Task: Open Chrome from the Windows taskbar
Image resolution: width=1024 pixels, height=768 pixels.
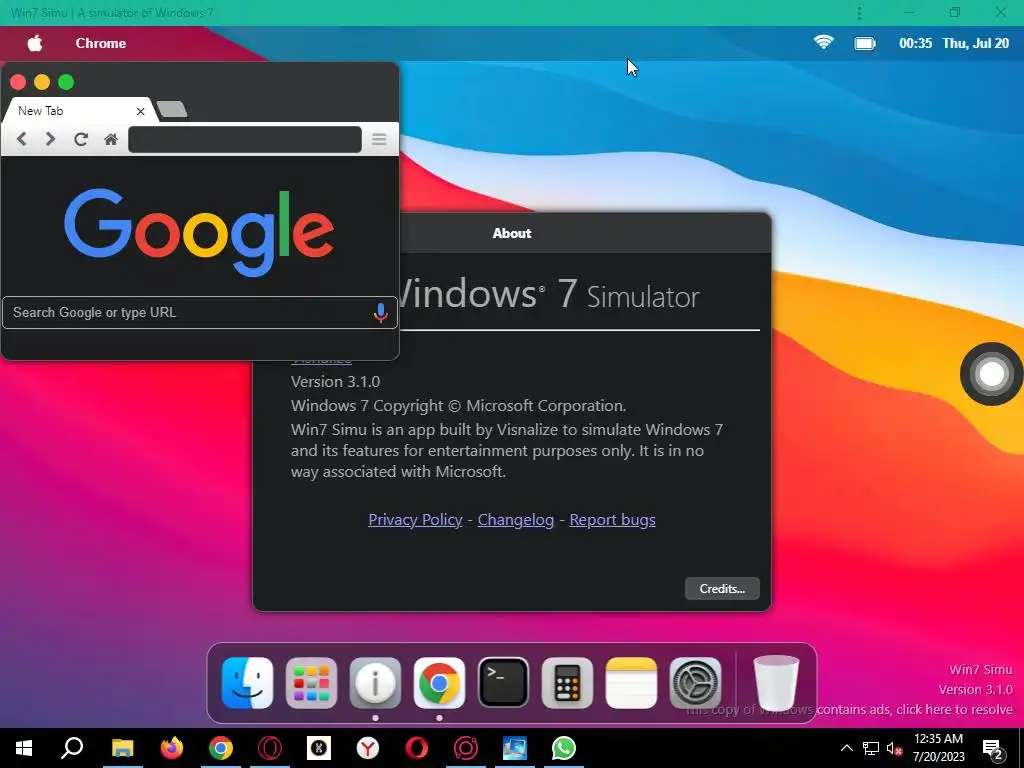Action: pyautogui.click(x=221, y=748)
